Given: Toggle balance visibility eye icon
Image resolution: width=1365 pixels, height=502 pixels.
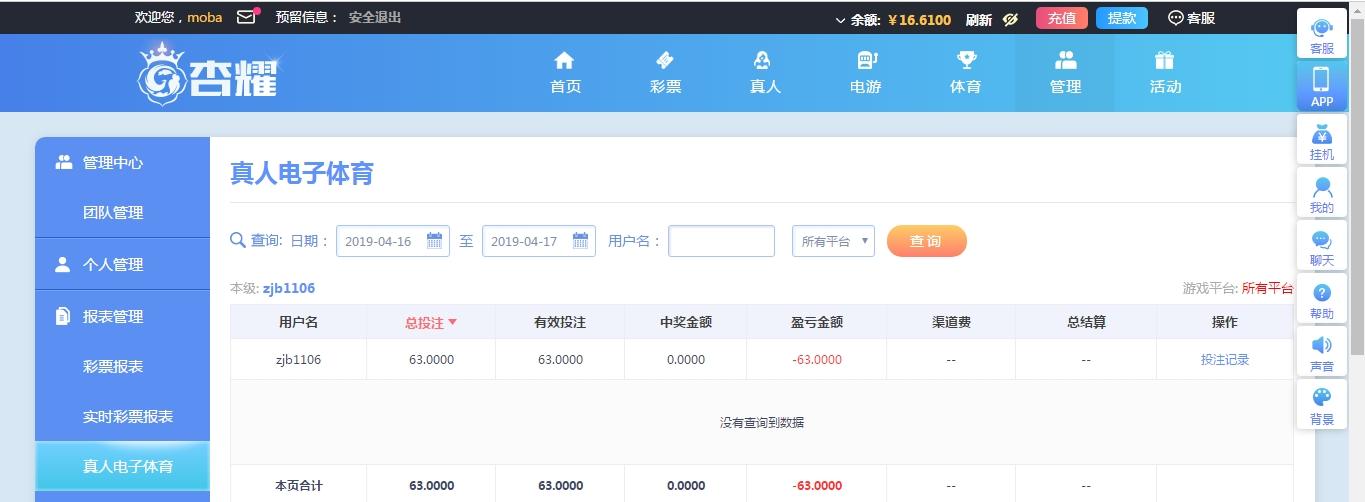Looking at the screenshot, I should (1011, 19).
